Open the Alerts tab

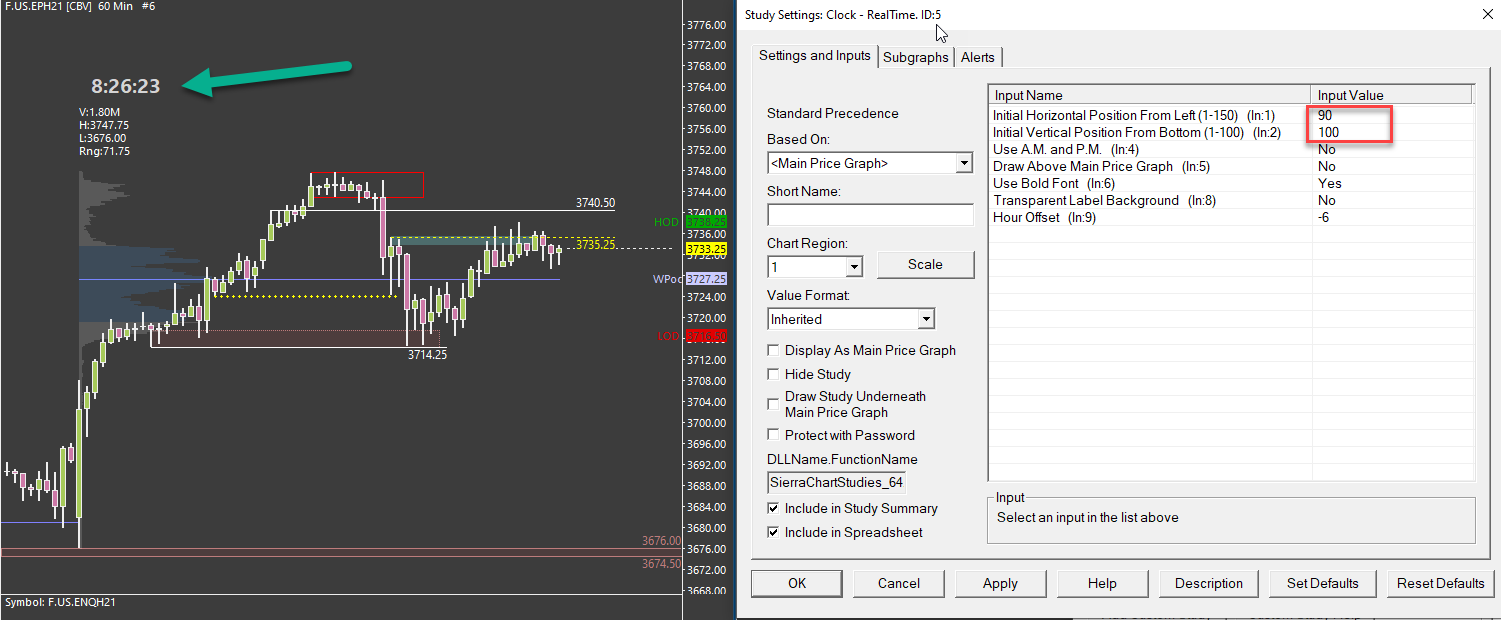[978, 57]
